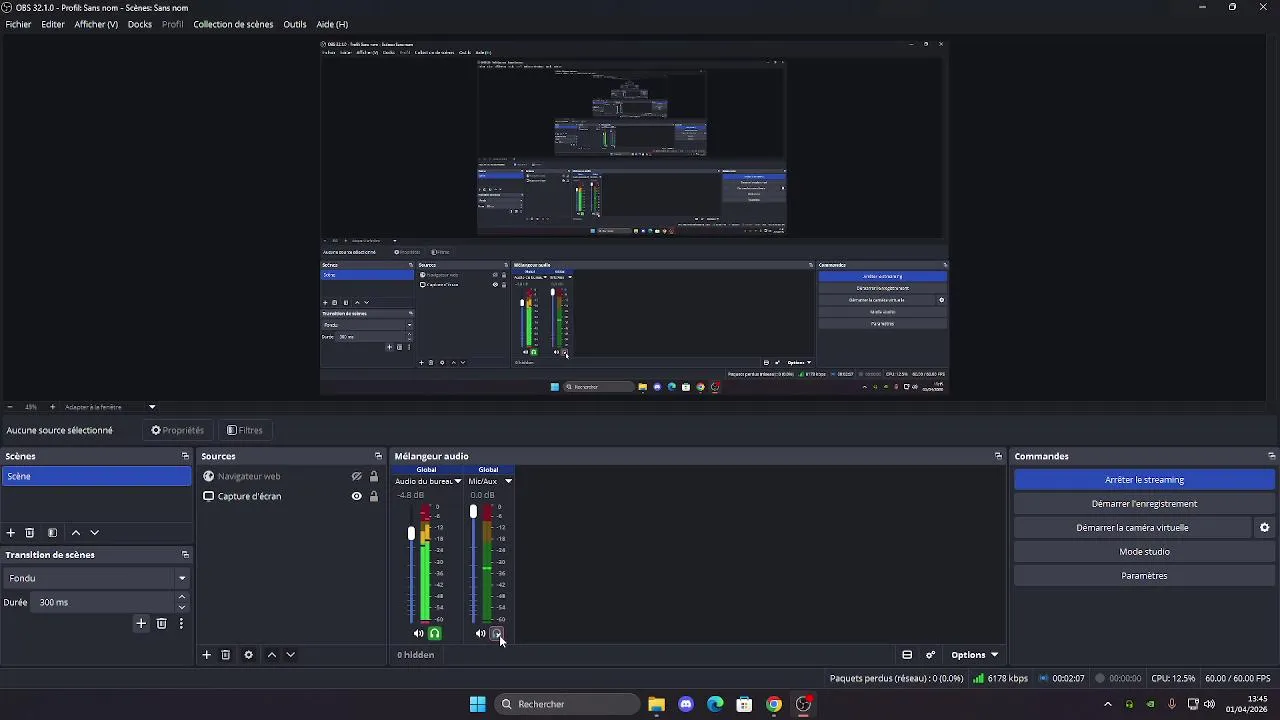
Task: Open the Fondu transition dropdown
Action: click(97, 578)
